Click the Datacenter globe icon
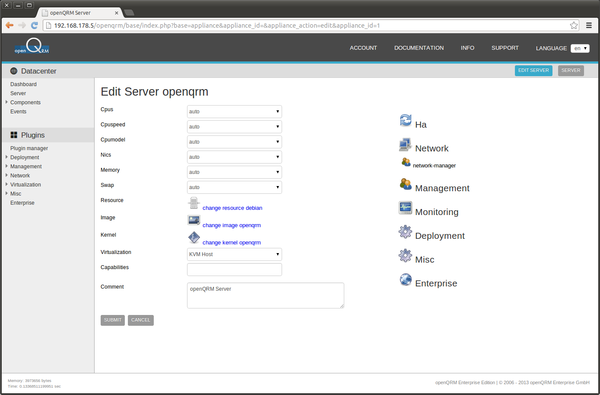The image size is (600, 395). tap(14, 71)
